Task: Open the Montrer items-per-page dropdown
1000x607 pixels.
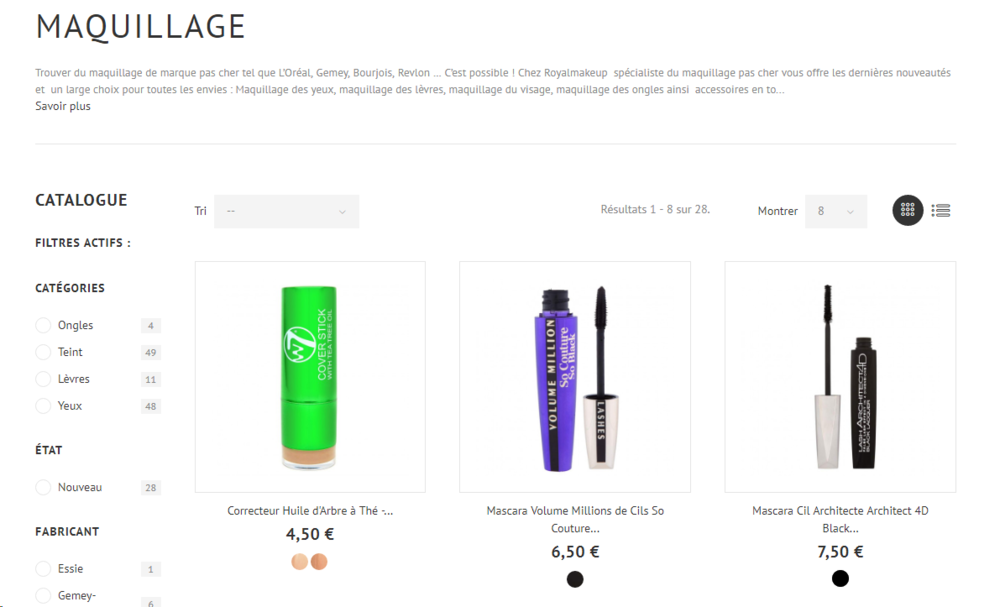Action: tap(836, 211)
